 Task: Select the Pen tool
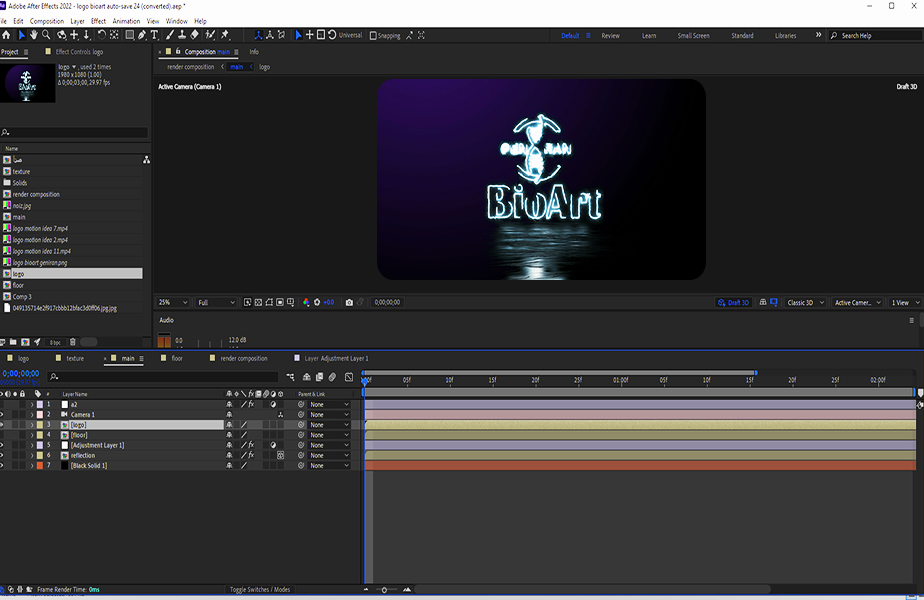[x=142, y=35]
